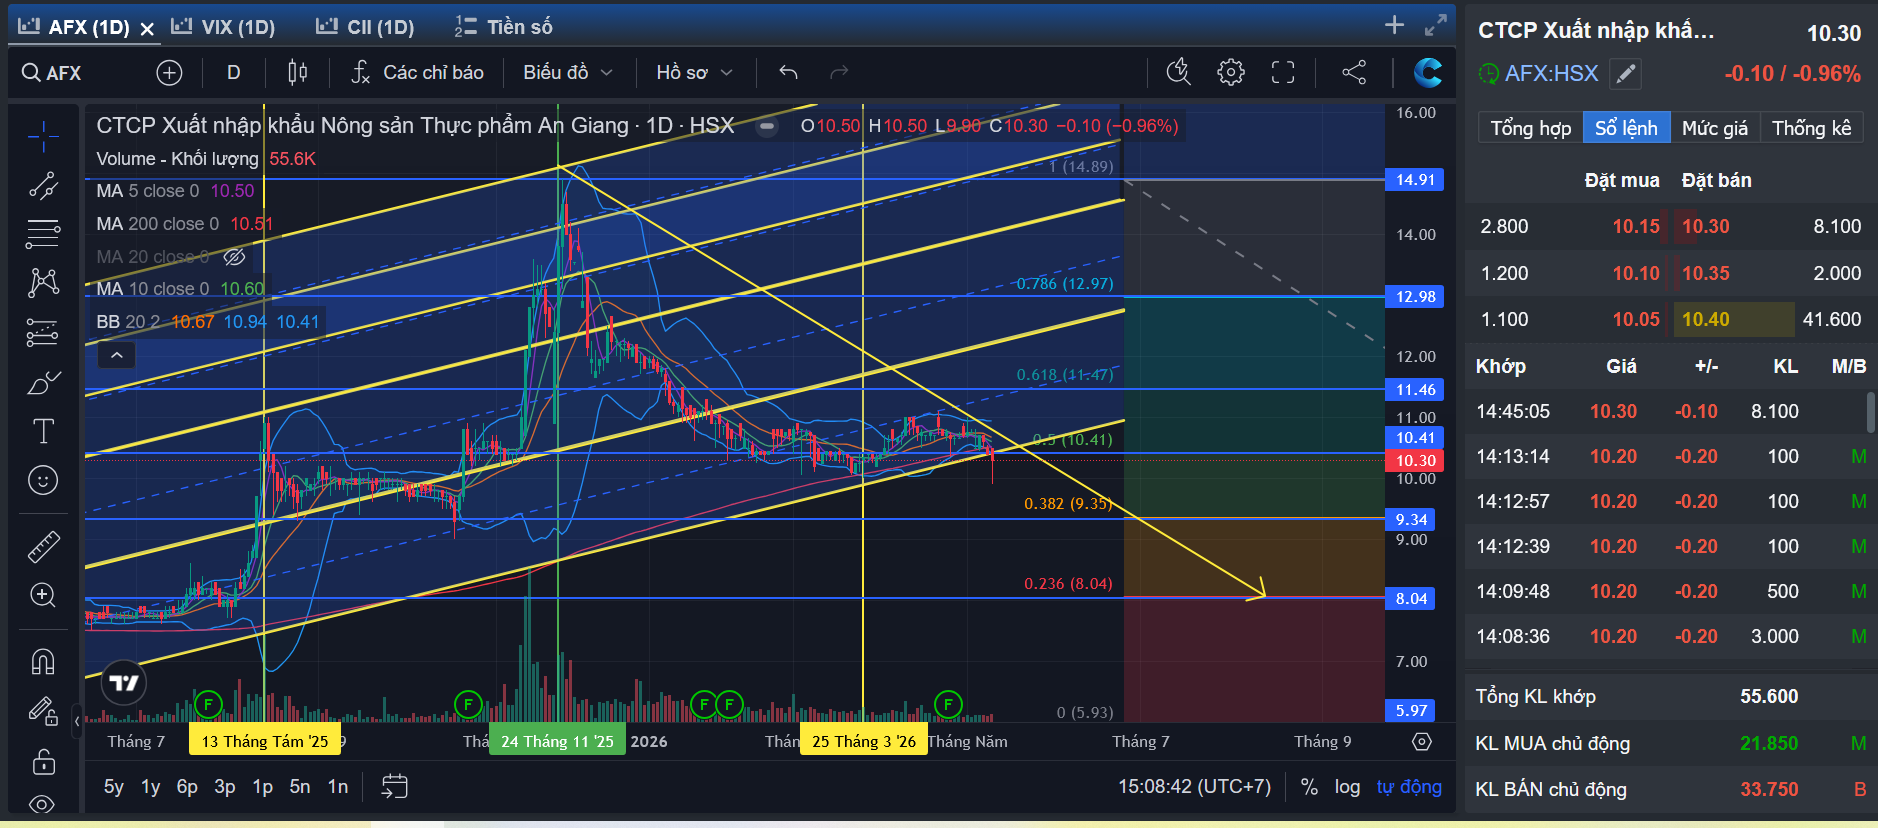Click the share chart icon

coord(1354,72)
